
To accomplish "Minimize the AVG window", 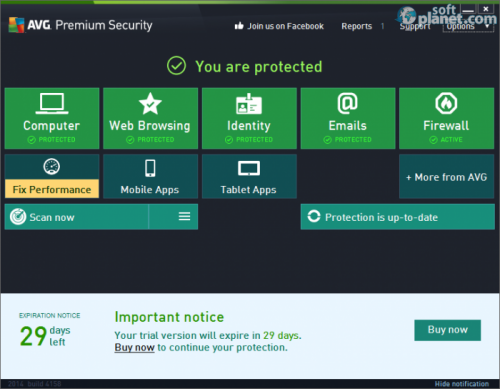I will (x=468, y=10).
